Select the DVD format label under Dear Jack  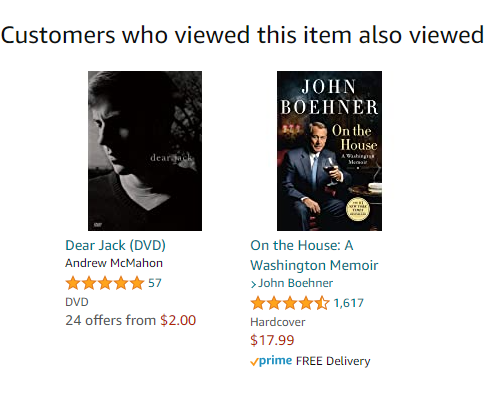point(77,302)
